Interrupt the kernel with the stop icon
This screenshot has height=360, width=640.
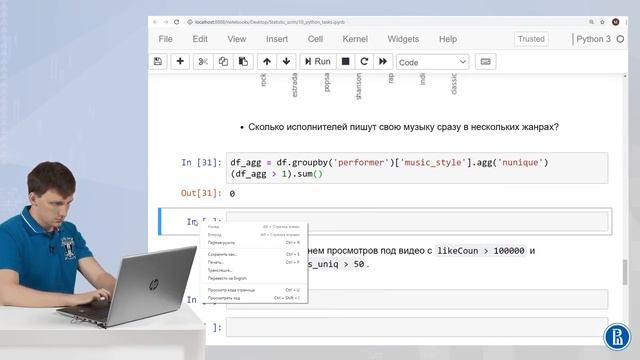coord(345,62)
